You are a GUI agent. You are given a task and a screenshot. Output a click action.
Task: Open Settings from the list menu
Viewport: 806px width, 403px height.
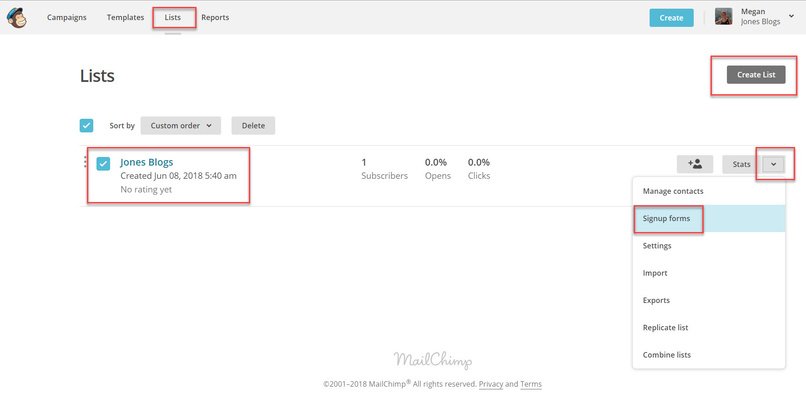(709, 246)
